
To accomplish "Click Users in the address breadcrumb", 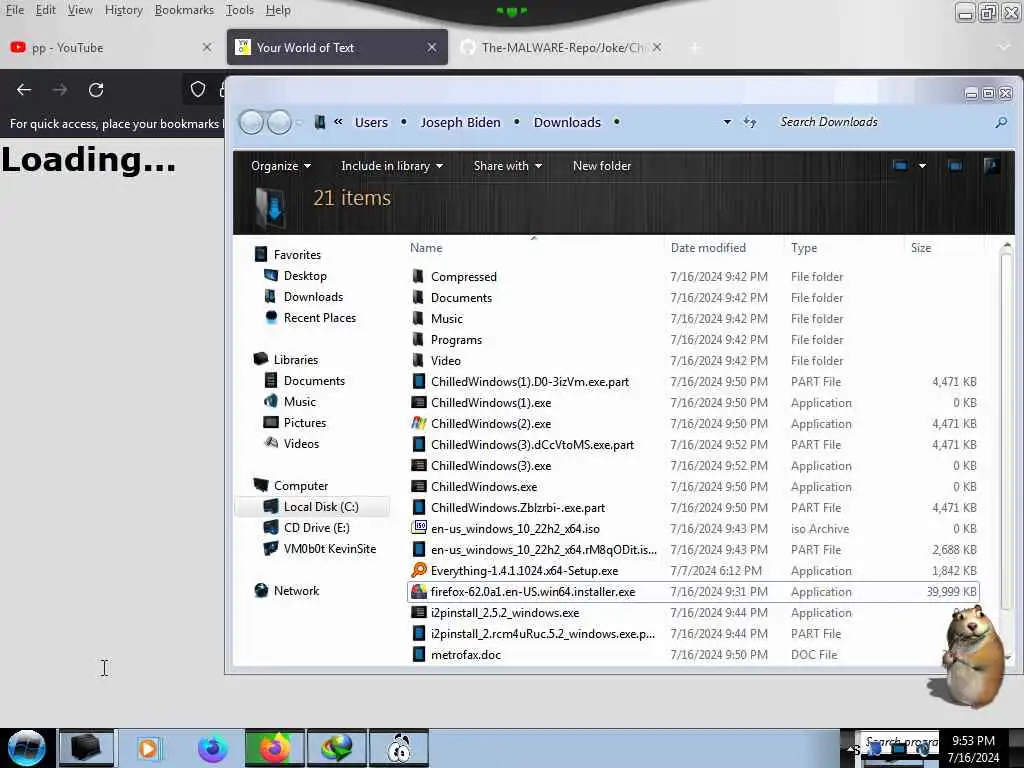I will [x=372, y=122].
